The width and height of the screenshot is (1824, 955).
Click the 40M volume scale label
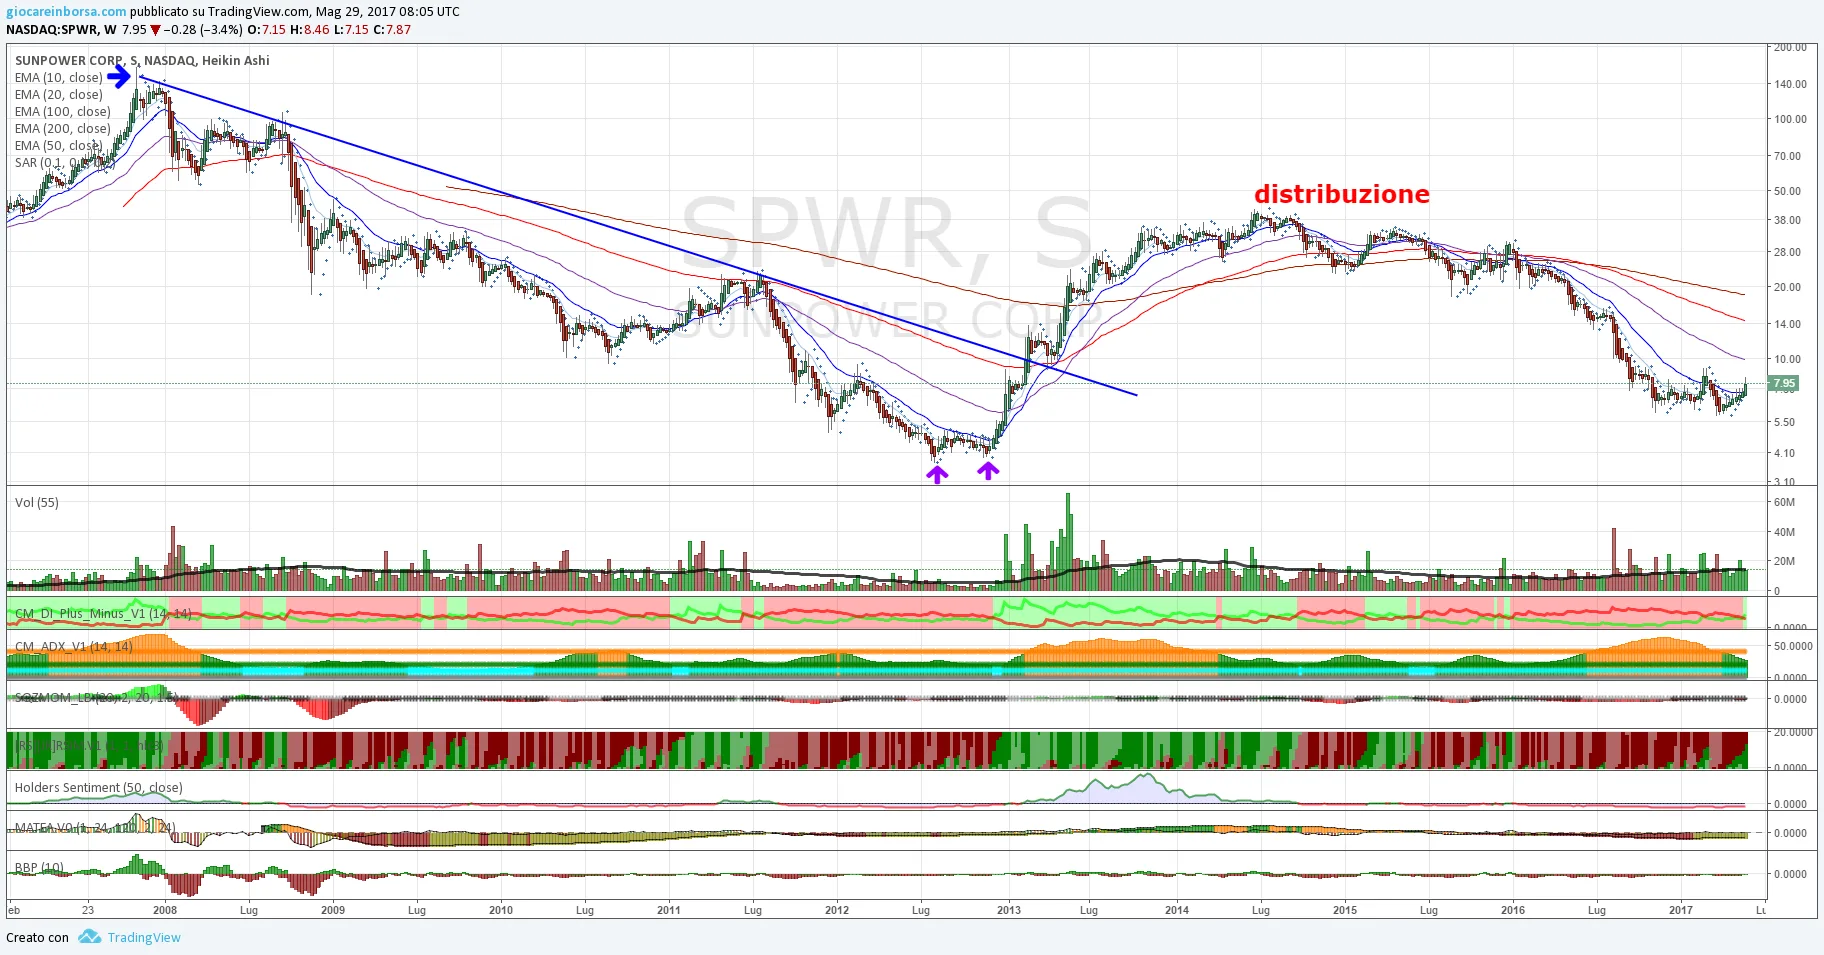point(1784,532)
